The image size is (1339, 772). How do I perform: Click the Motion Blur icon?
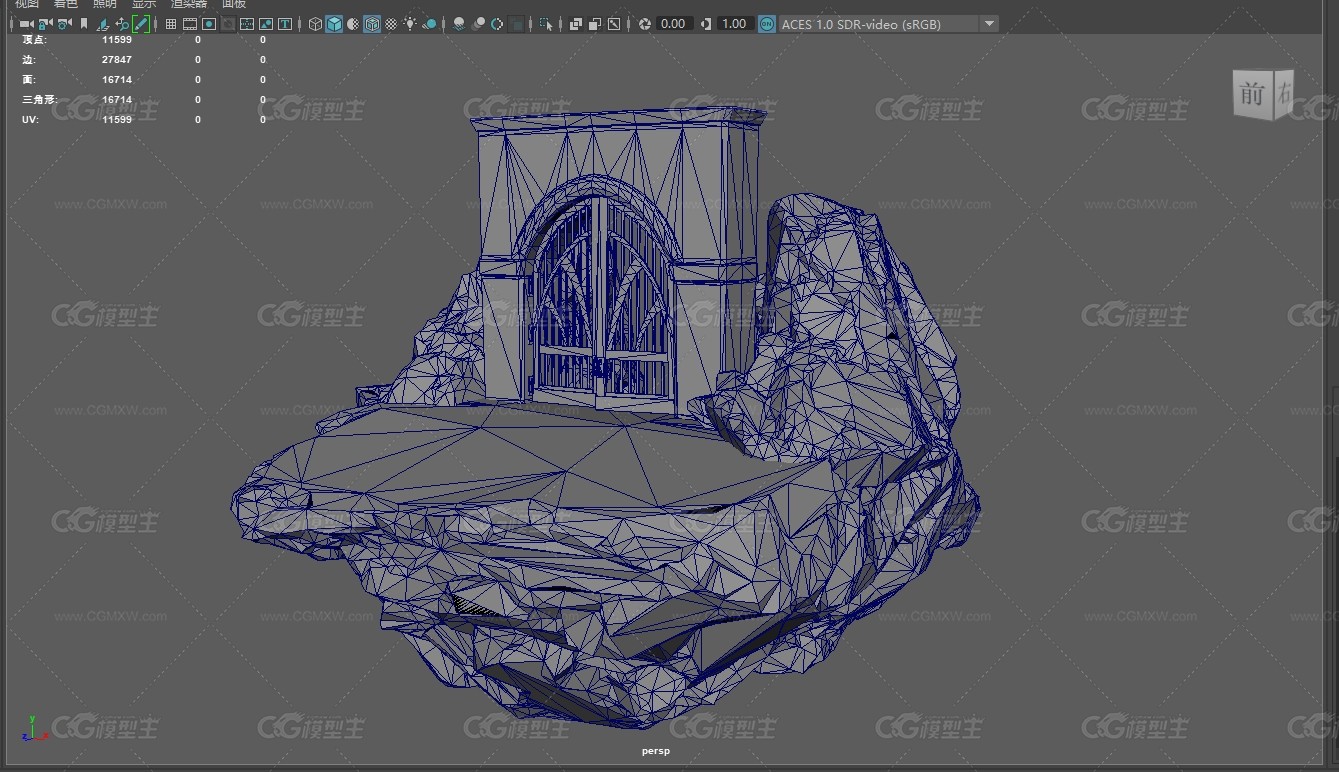click(478, 24)
